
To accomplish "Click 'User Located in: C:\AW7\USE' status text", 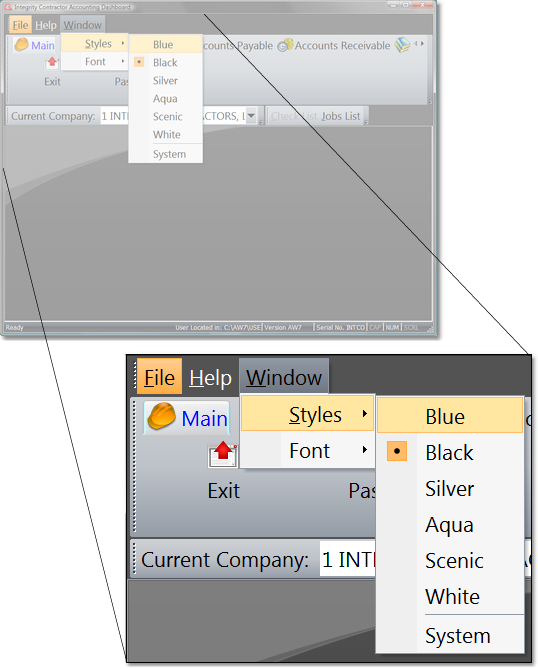I will (x=218, y=328).
